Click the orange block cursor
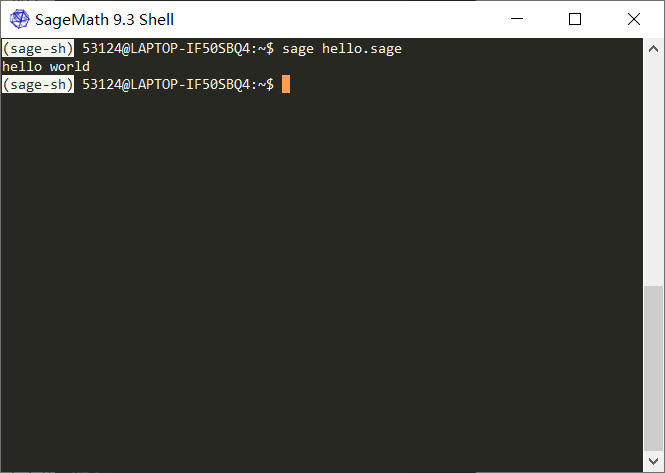This screenshot has height=473, width=665. click(286, 84)
